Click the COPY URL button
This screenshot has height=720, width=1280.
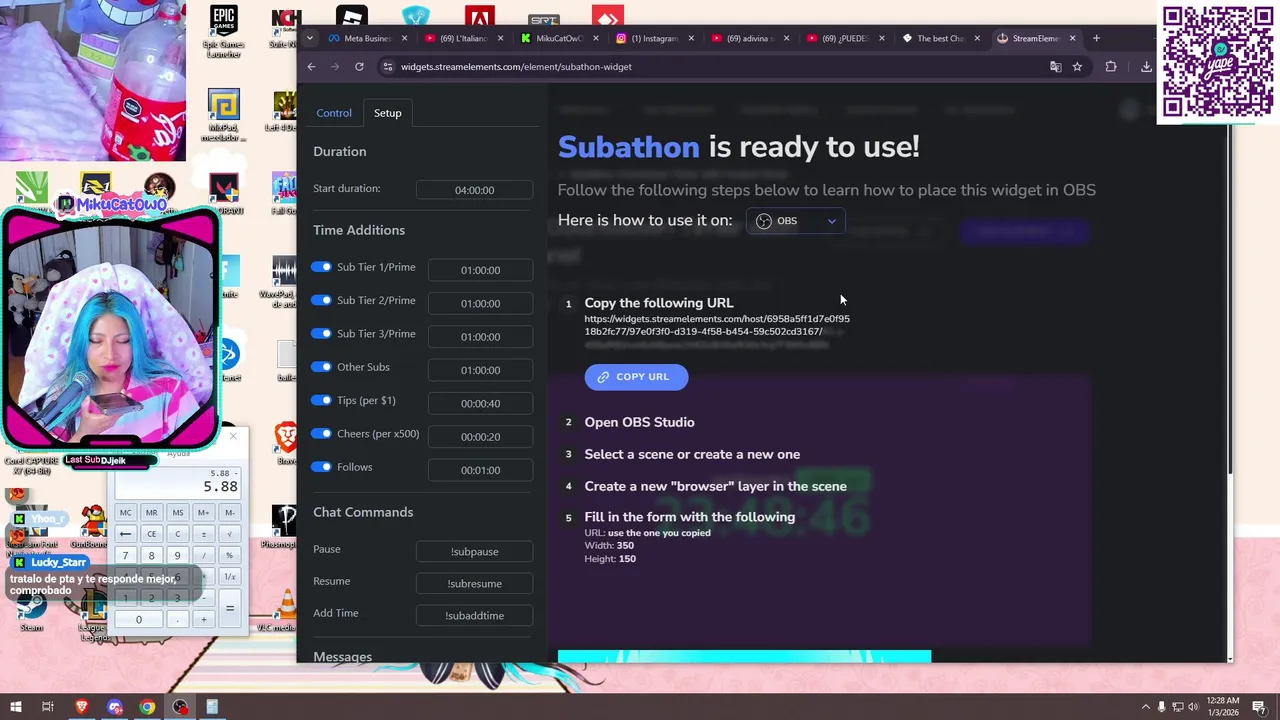pyautogui.click(x=636, y=377)
